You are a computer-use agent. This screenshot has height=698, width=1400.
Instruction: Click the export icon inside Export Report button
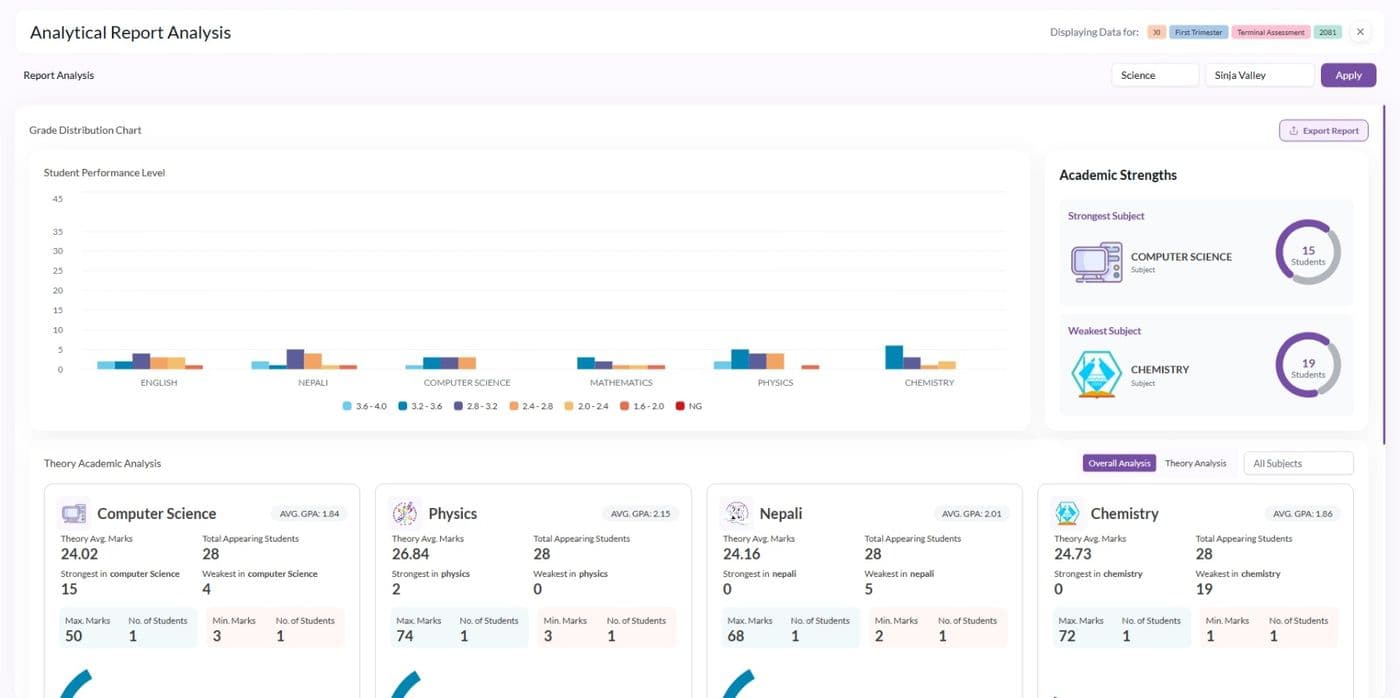(1293, 131)
